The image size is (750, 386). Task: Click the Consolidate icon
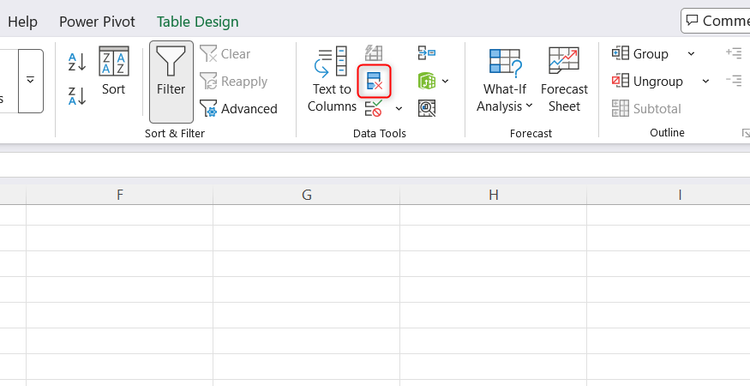pos(426,53)
